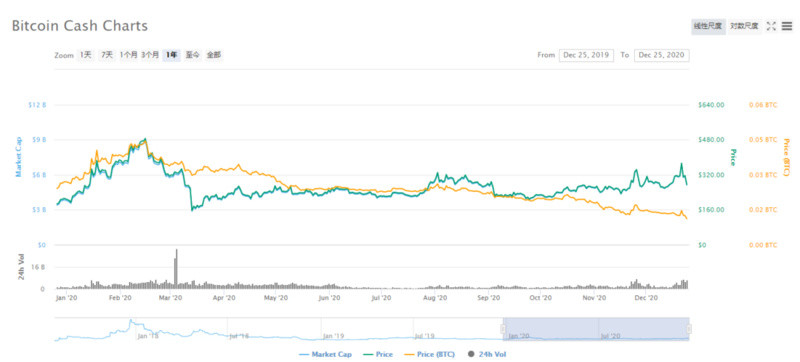Click the tall March 2020 volume bar
This screenshot has width=800, height=362.
pyautogui.click(x=176, y=268)
